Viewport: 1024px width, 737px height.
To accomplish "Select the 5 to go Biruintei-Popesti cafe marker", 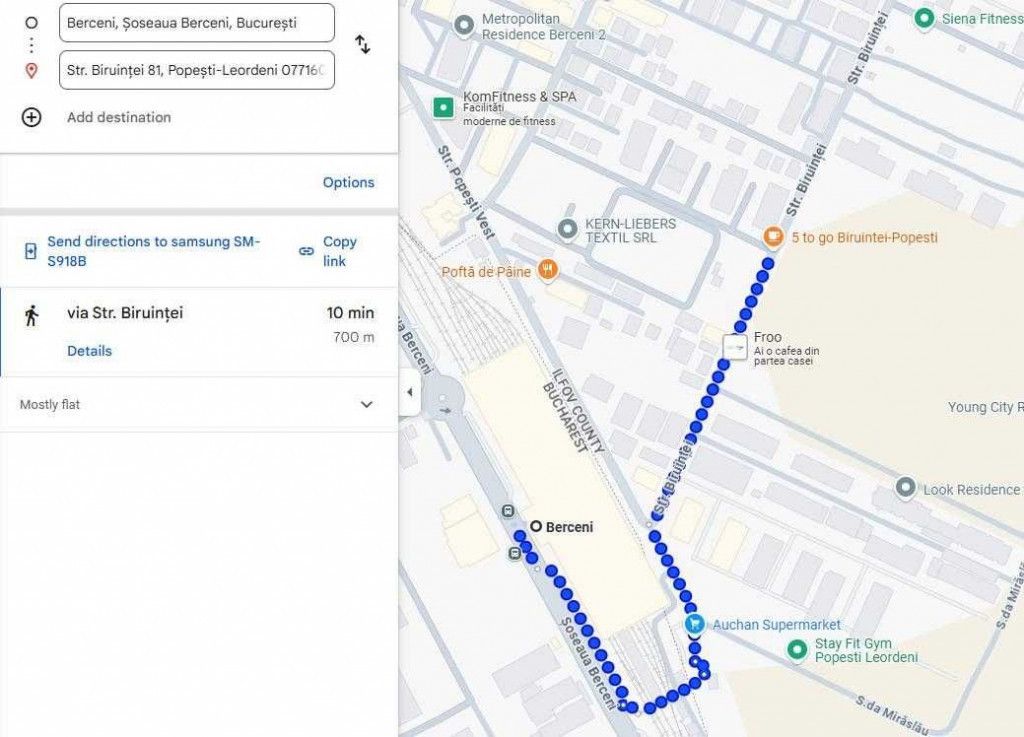I will [773, 238].
